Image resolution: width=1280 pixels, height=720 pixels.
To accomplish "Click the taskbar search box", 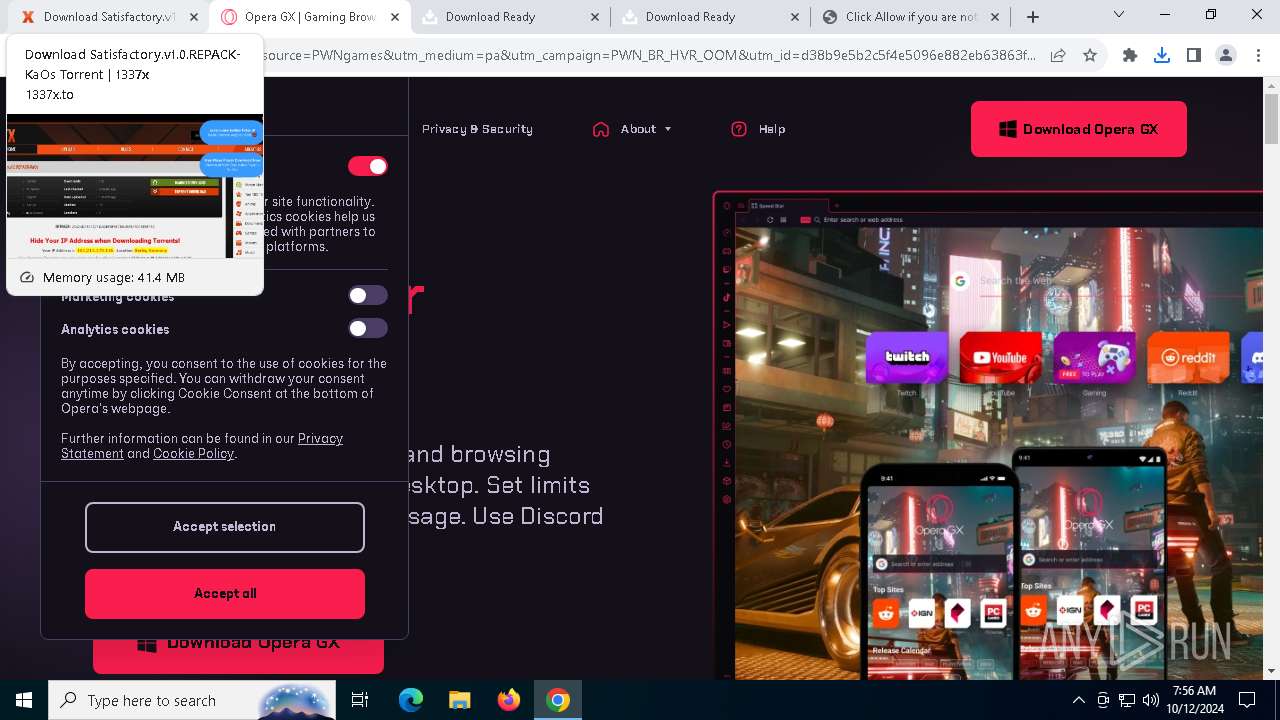I will (x=192, y=700).
